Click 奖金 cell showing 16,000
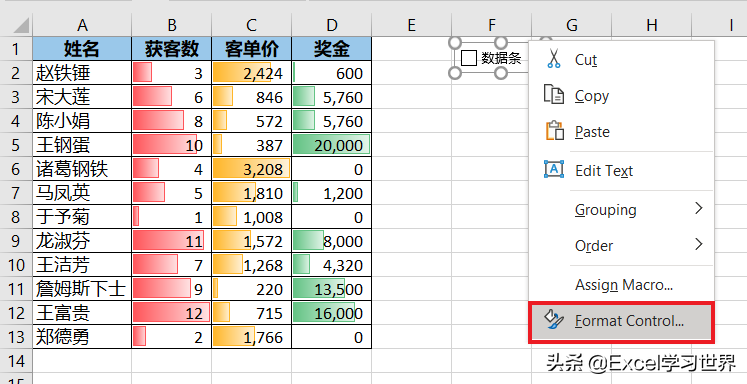The height and width of the screenshot is (384, 747). tap(332, 313)
